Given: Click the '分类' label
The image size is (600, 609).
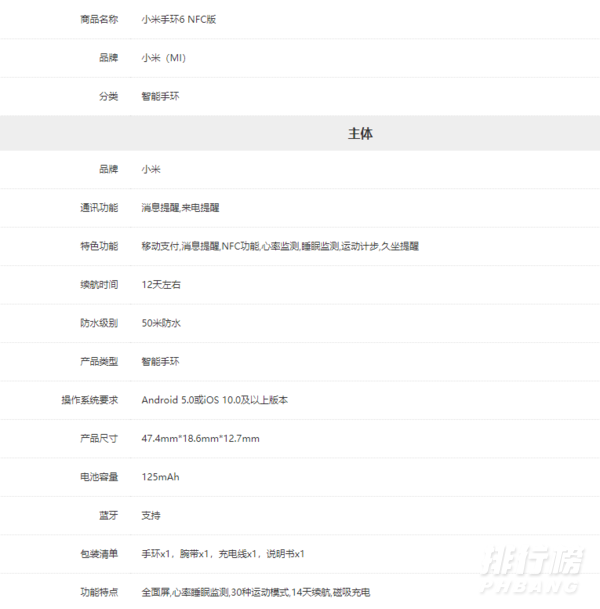Looking at the screenshot, I should pyautogui.click(x=108, y=96).
